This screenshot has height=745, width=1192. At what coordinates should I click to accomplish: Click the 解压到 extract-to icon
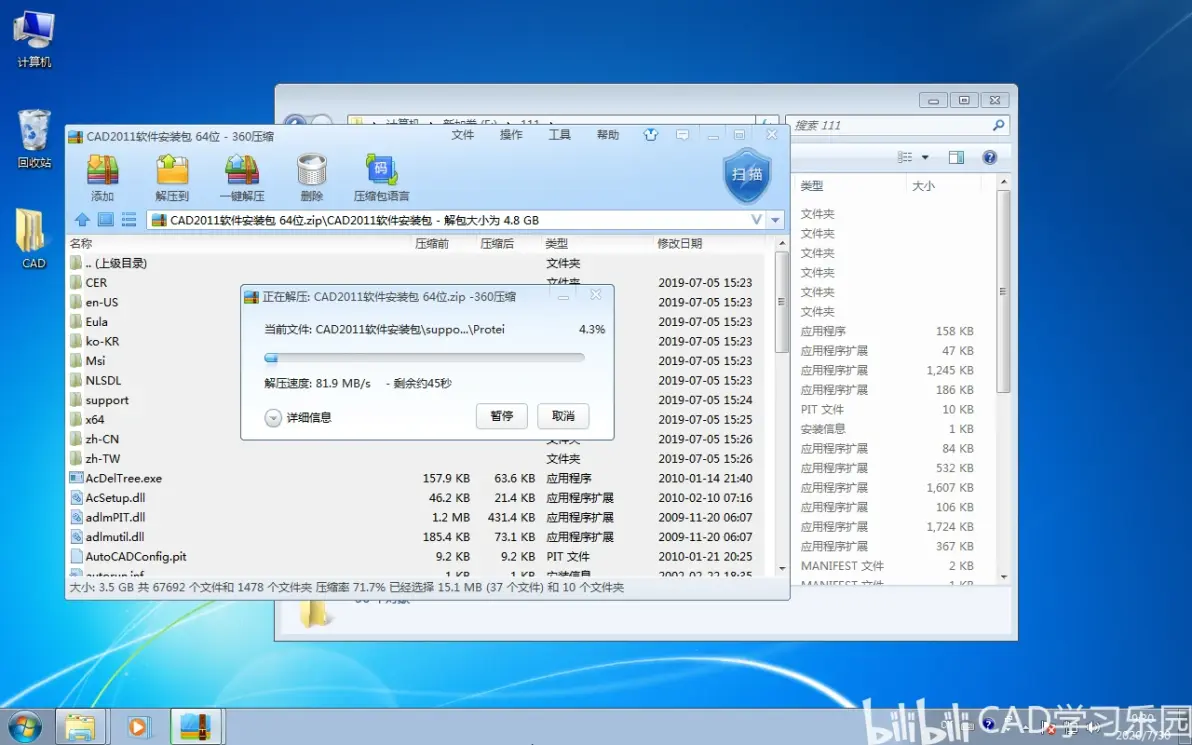pos(172,170)
